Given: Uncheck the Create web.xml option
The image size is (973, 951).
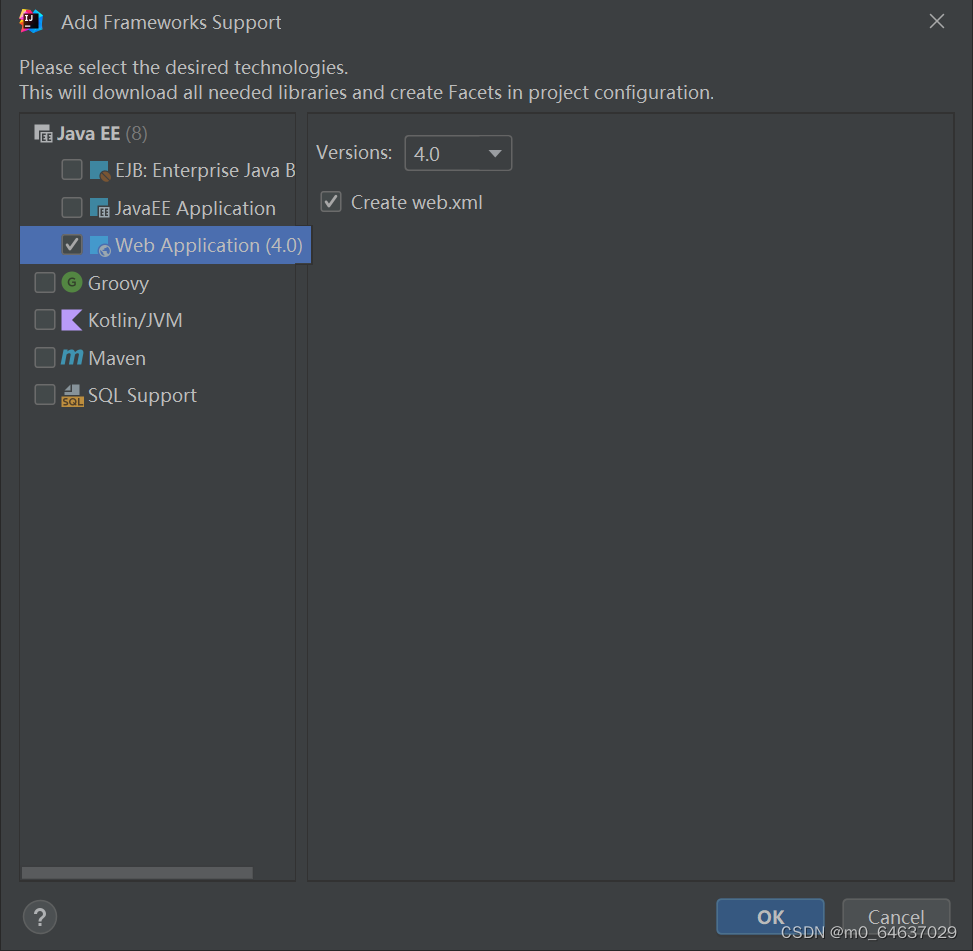Looking at the screenshot, I should (330, 201).
